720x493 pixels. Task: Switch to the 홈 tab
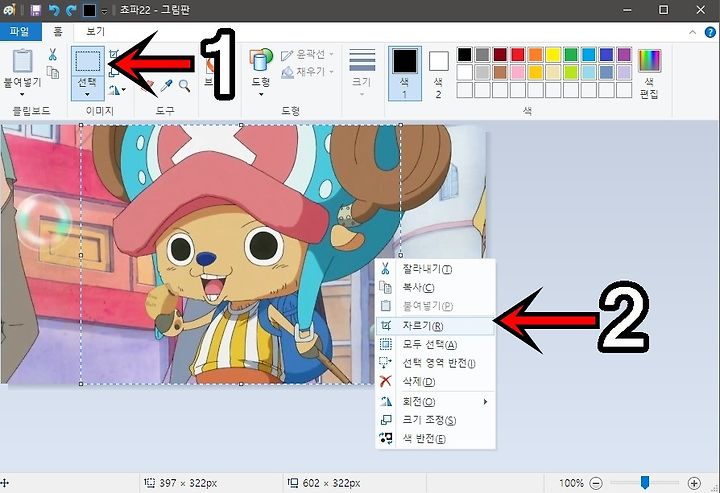57,31
